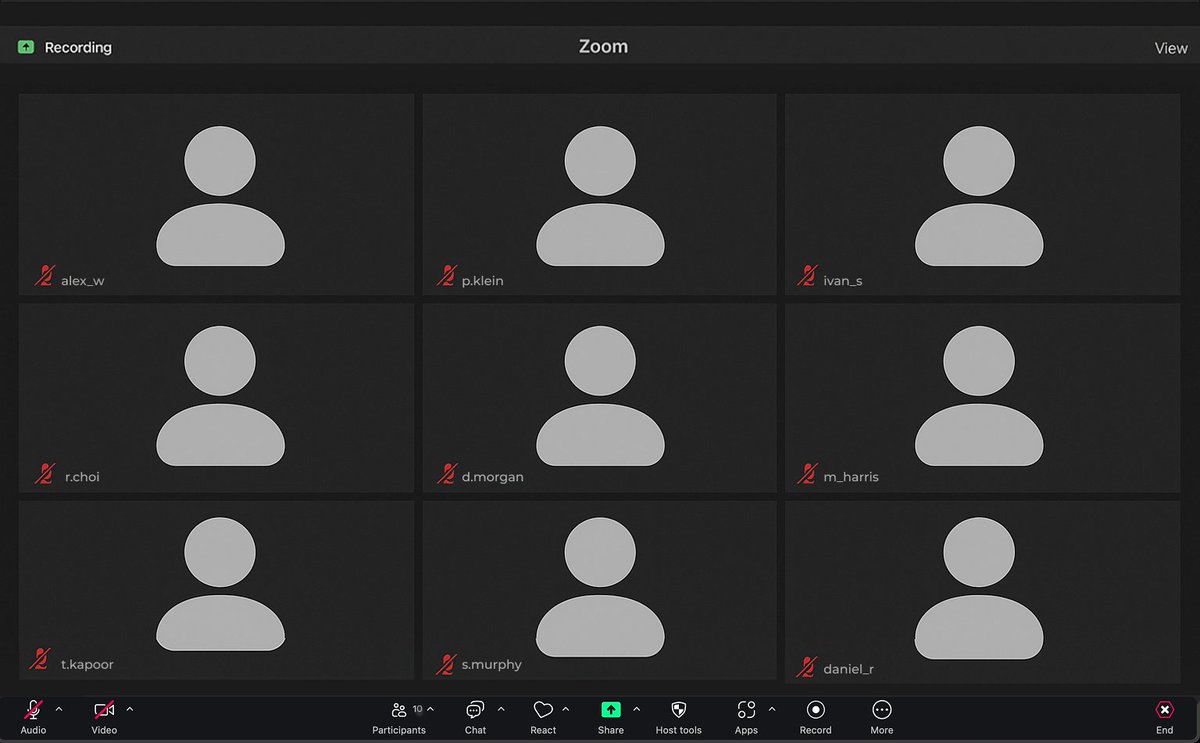Click the daniel_r name label
Screen dimensions: 1200x743
click(849, 669)
